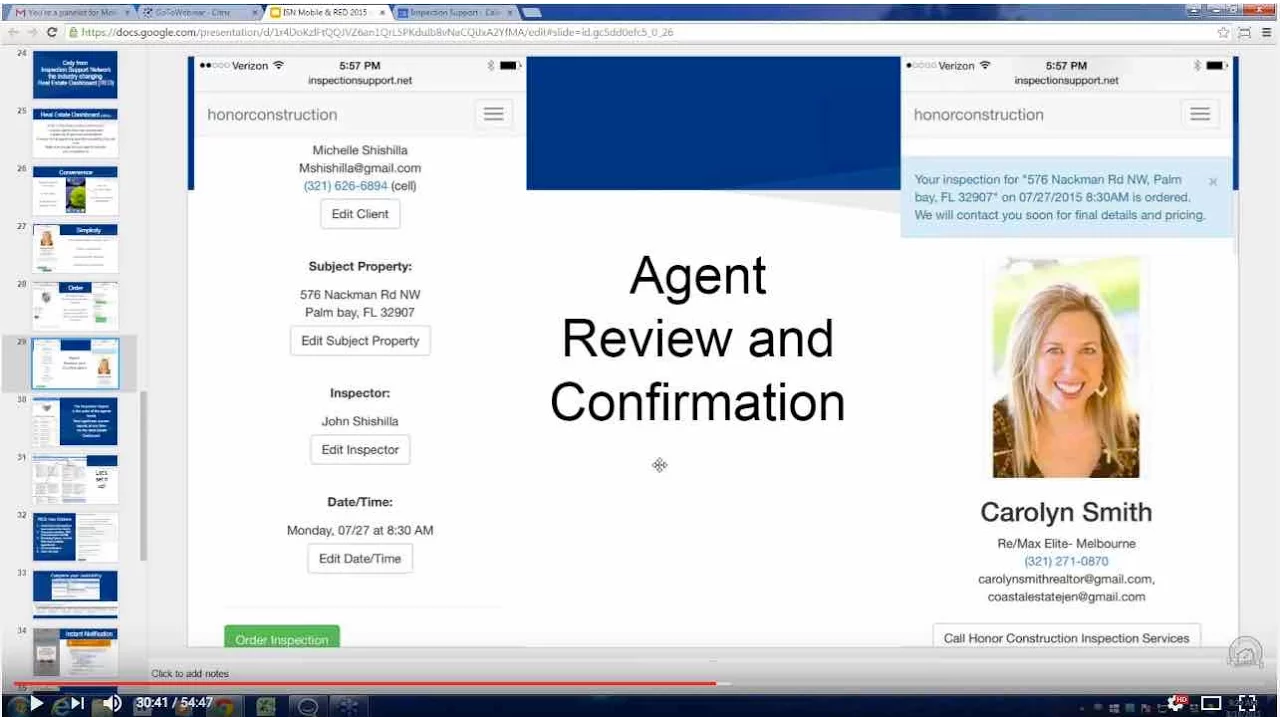Click the docs.google.com address bar

(640, 32)
